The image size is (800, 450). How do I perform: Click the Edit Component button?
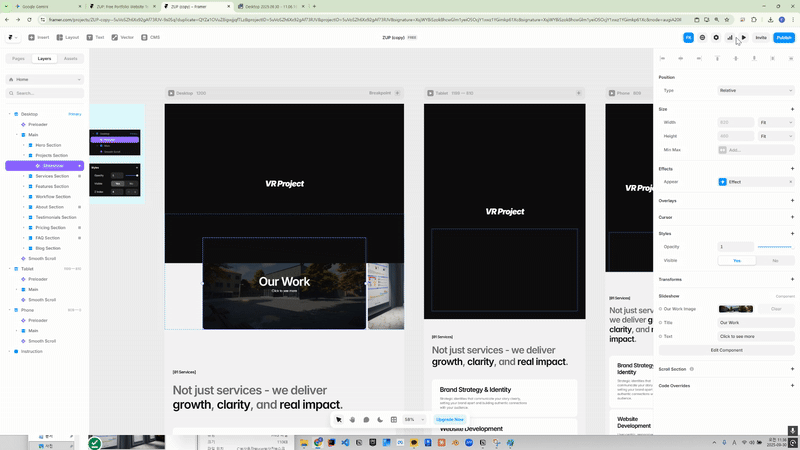coord(726,350)
